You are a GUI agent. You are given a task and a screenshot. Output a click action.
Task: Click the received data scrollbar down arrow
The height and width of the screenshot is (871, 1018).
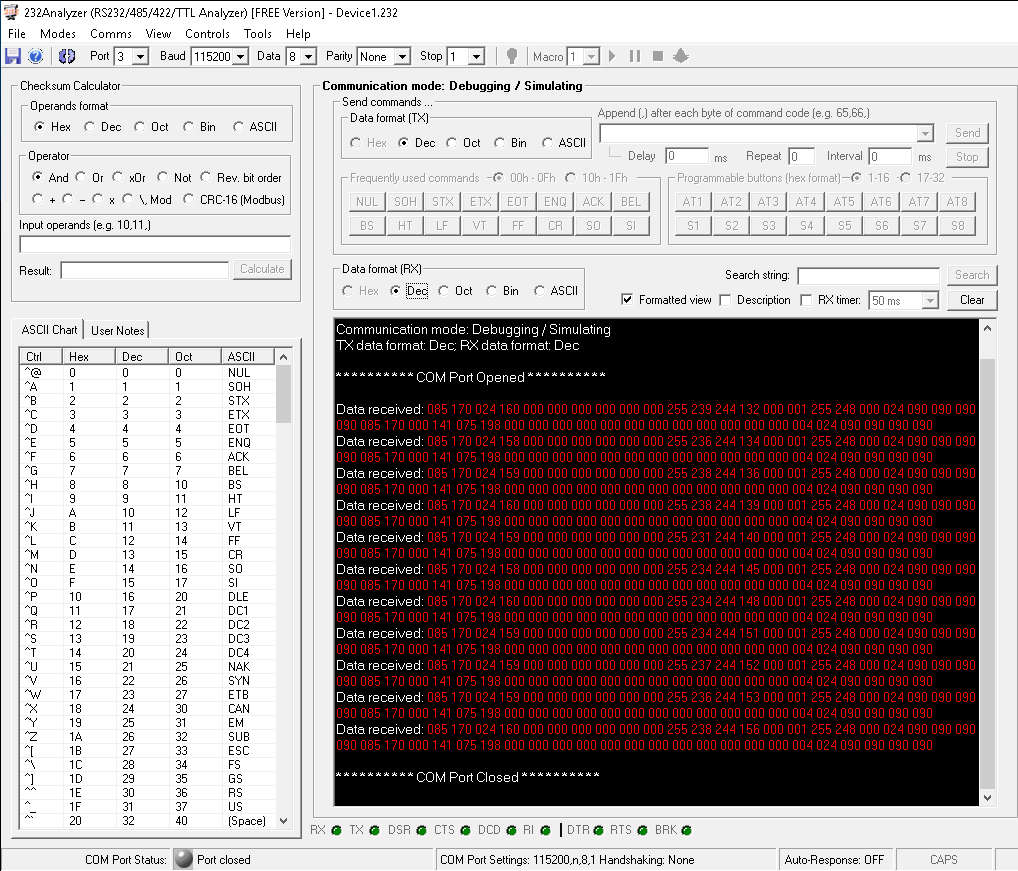(x=987, y=798)
